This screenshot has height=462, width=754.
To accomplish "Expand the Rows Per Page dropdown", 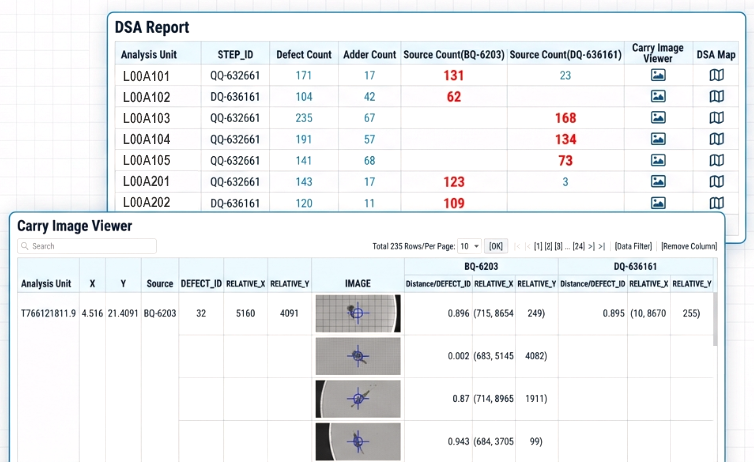I will (x=469, y=246).
